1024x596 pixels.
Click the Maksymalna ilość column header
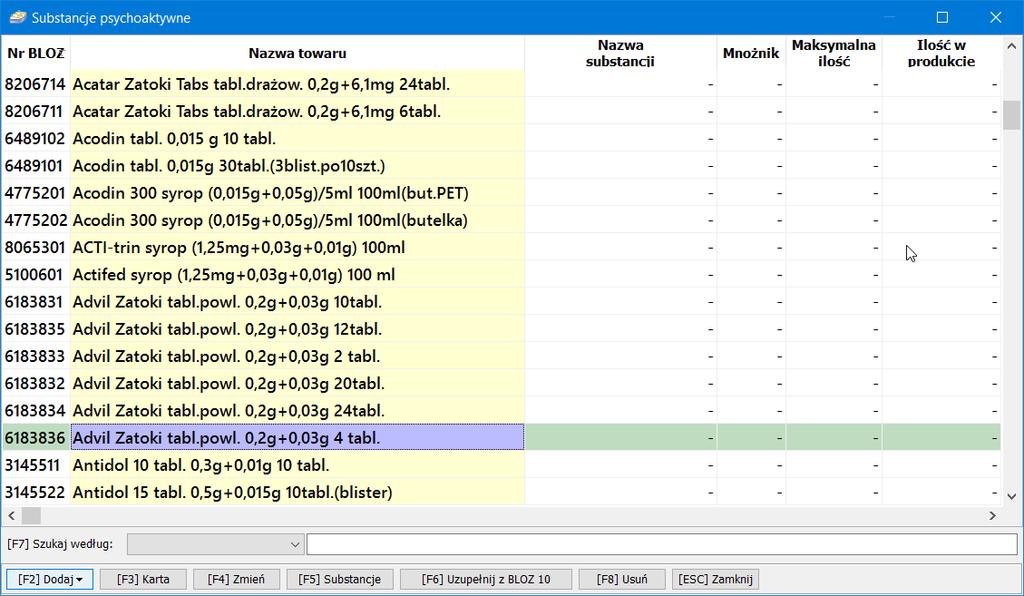click(x=834, y=54)
